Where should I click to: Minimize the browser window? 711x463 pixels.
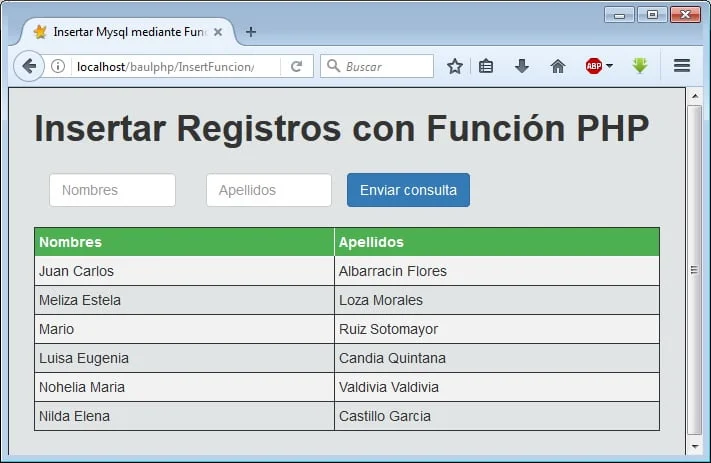[x=619, y=15]
